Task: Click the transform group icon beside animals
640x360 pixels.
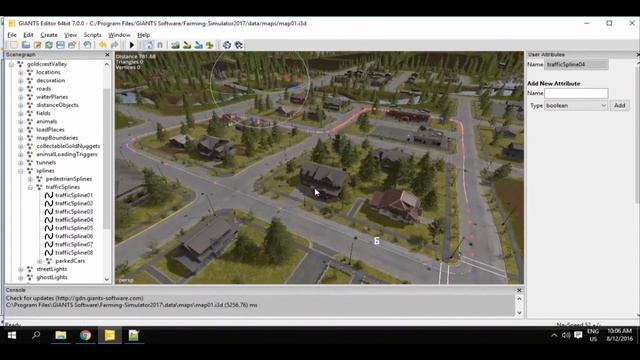Action: tap(30, 121)
